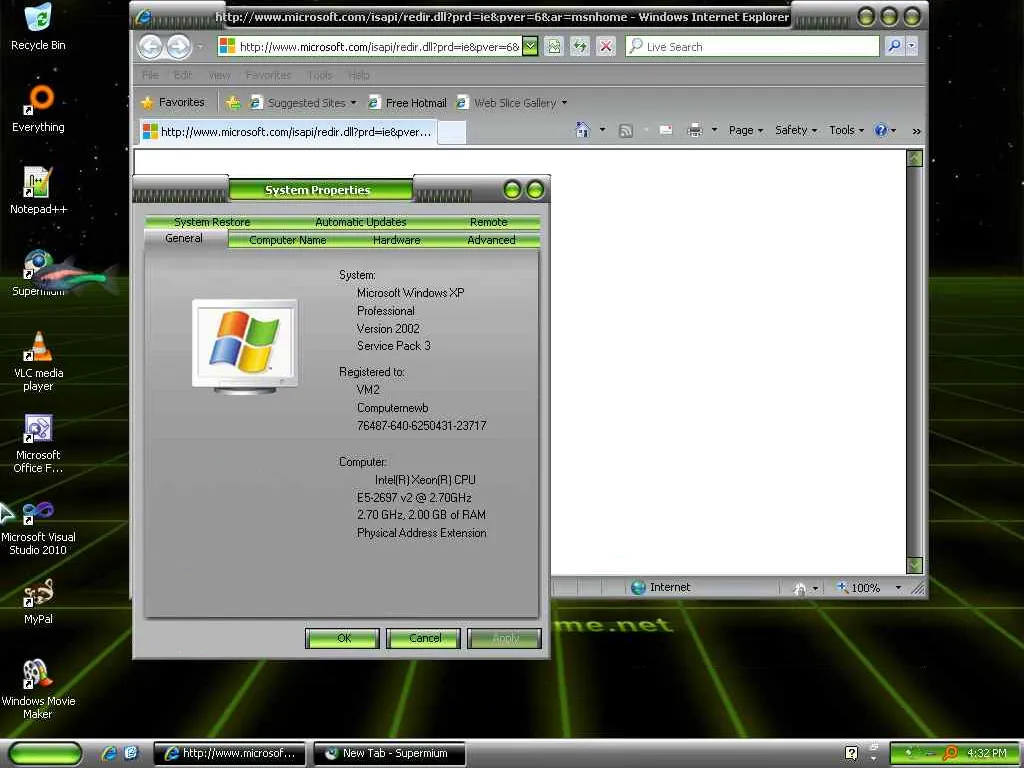Viewport: 1024px width, 768px height.
Task: Switch to the System Restore tab
Action: click(x=212, y=222)
